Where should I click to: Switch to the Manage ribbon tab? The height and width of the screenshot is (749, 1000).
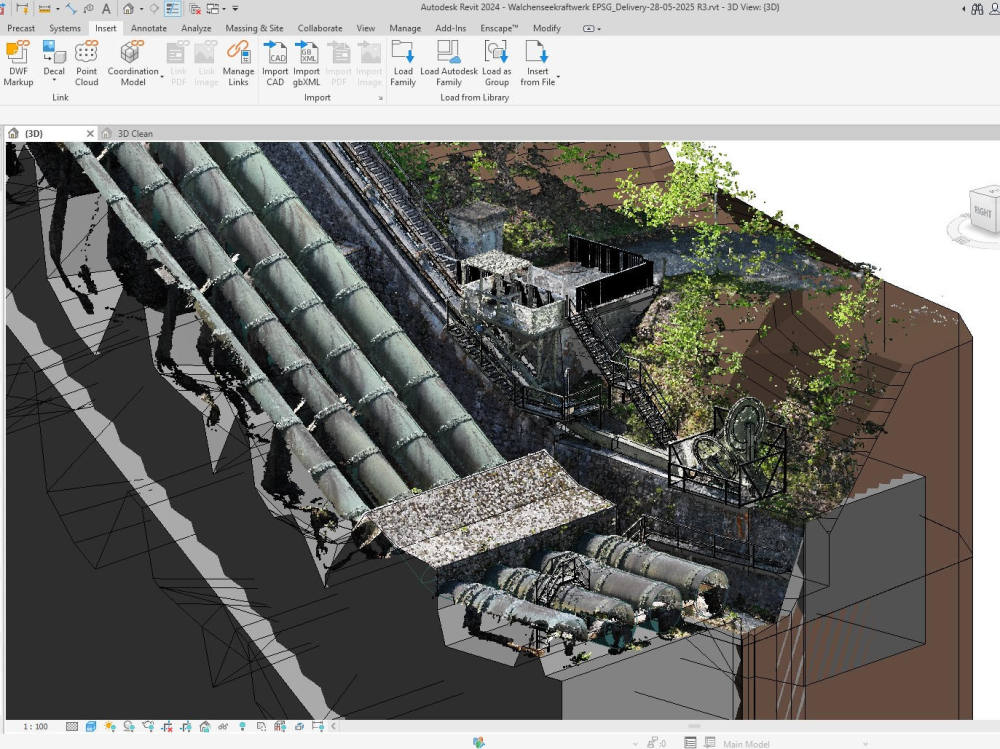405,28
